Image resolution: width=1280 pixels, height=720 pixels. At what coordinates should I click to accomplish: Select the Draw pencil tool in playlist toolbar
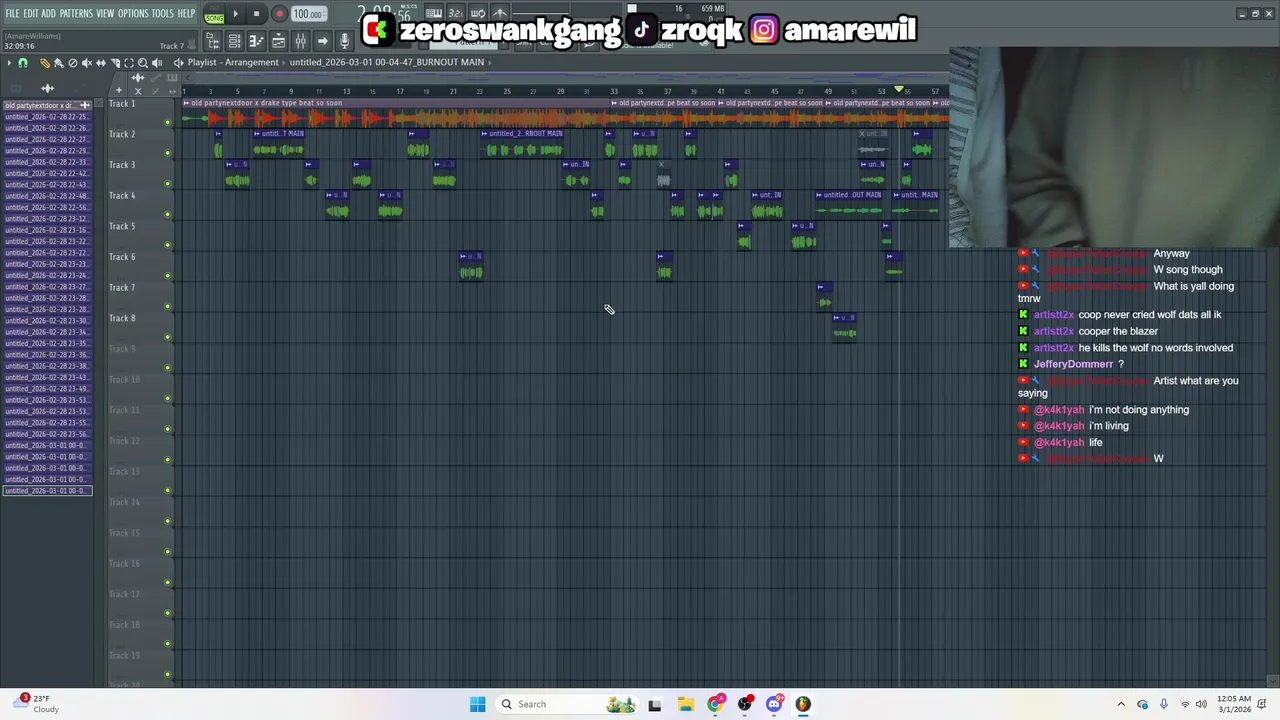pyautogui.click(x=45, y=63)
